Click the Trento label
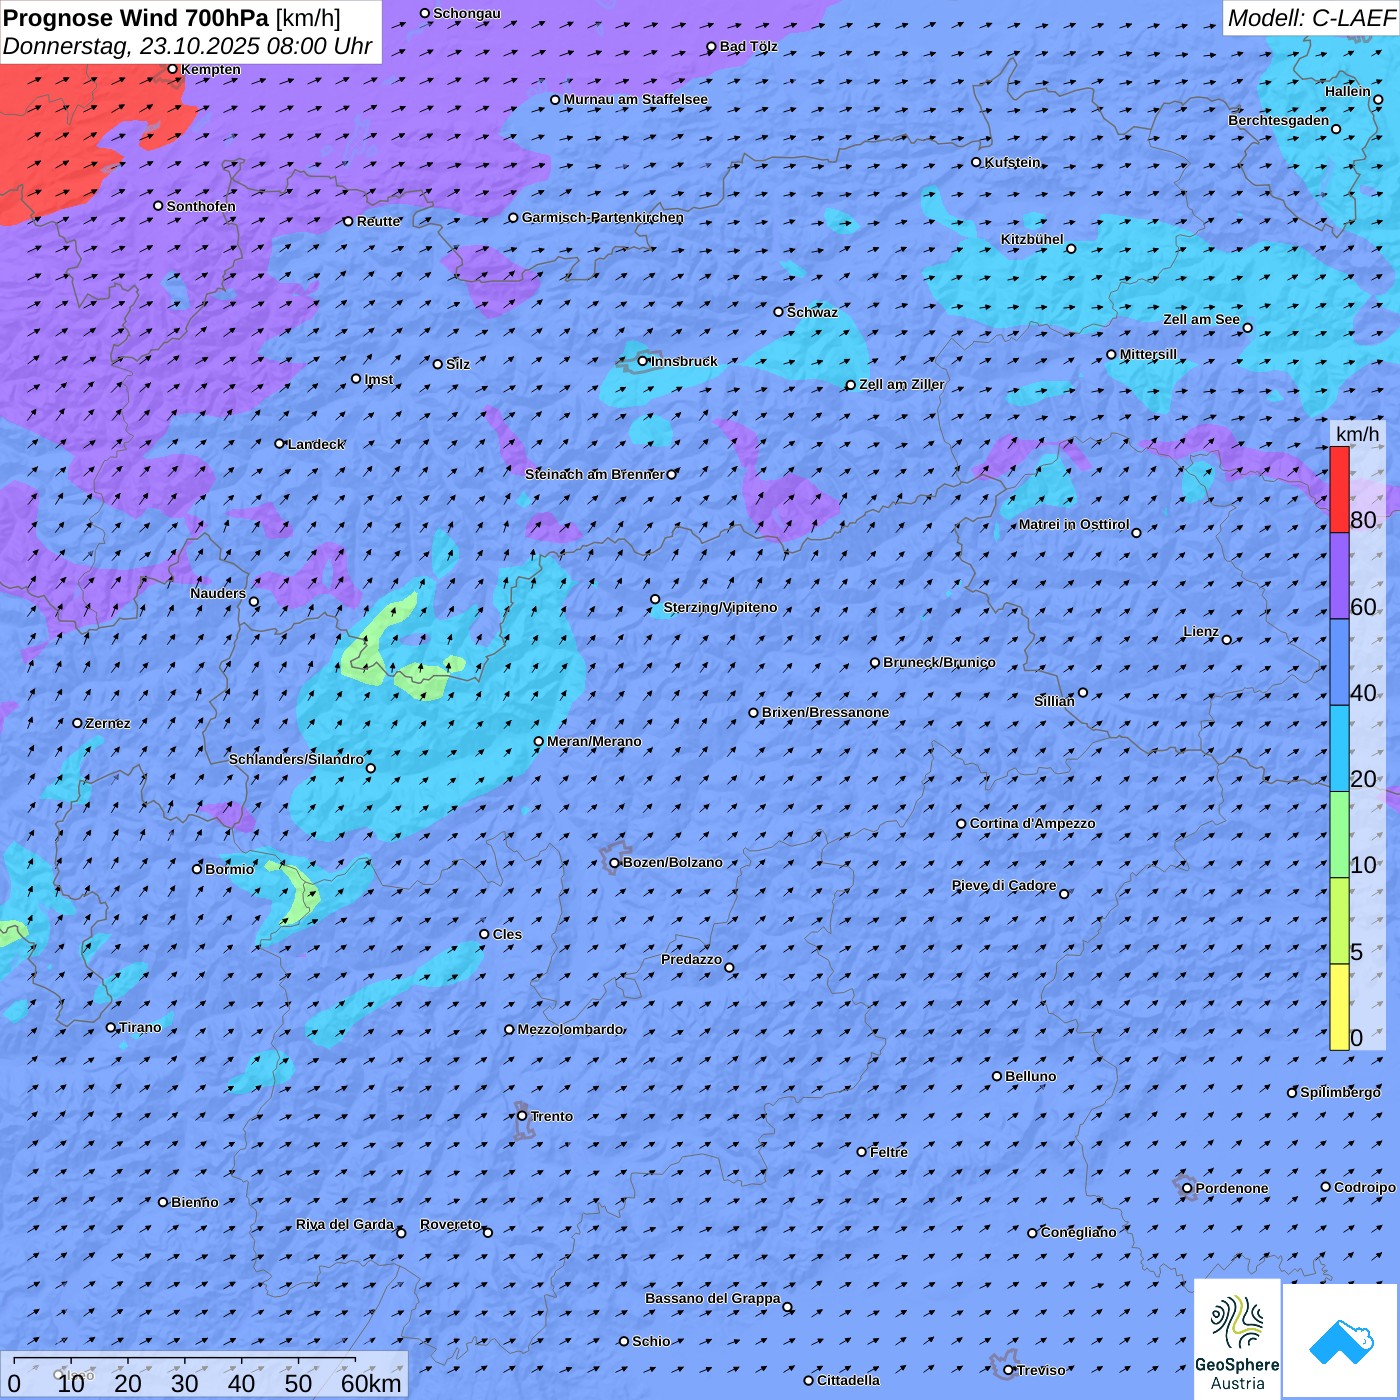1400x1400 pixels. (x=552, y=1116)
